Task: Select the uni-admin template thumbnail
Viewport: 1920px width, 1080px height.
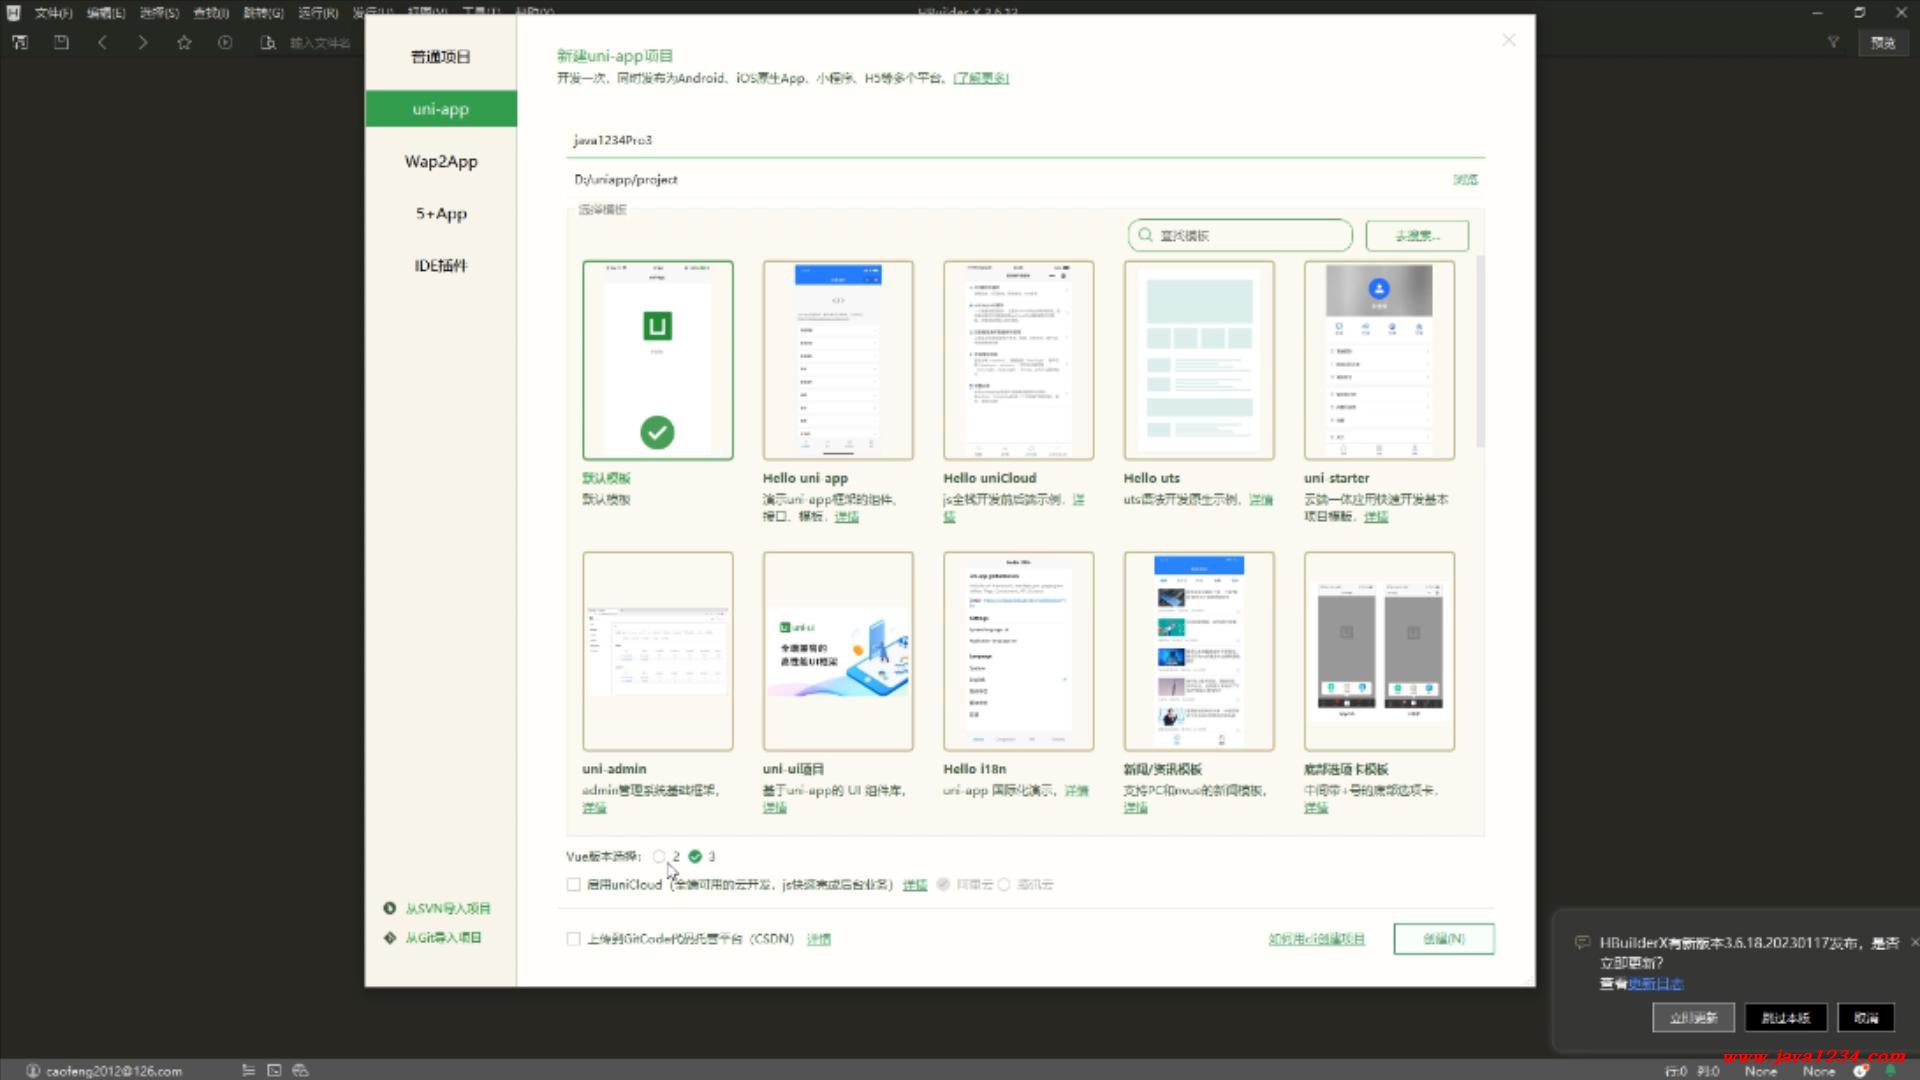Action: [x=658, y=651]
